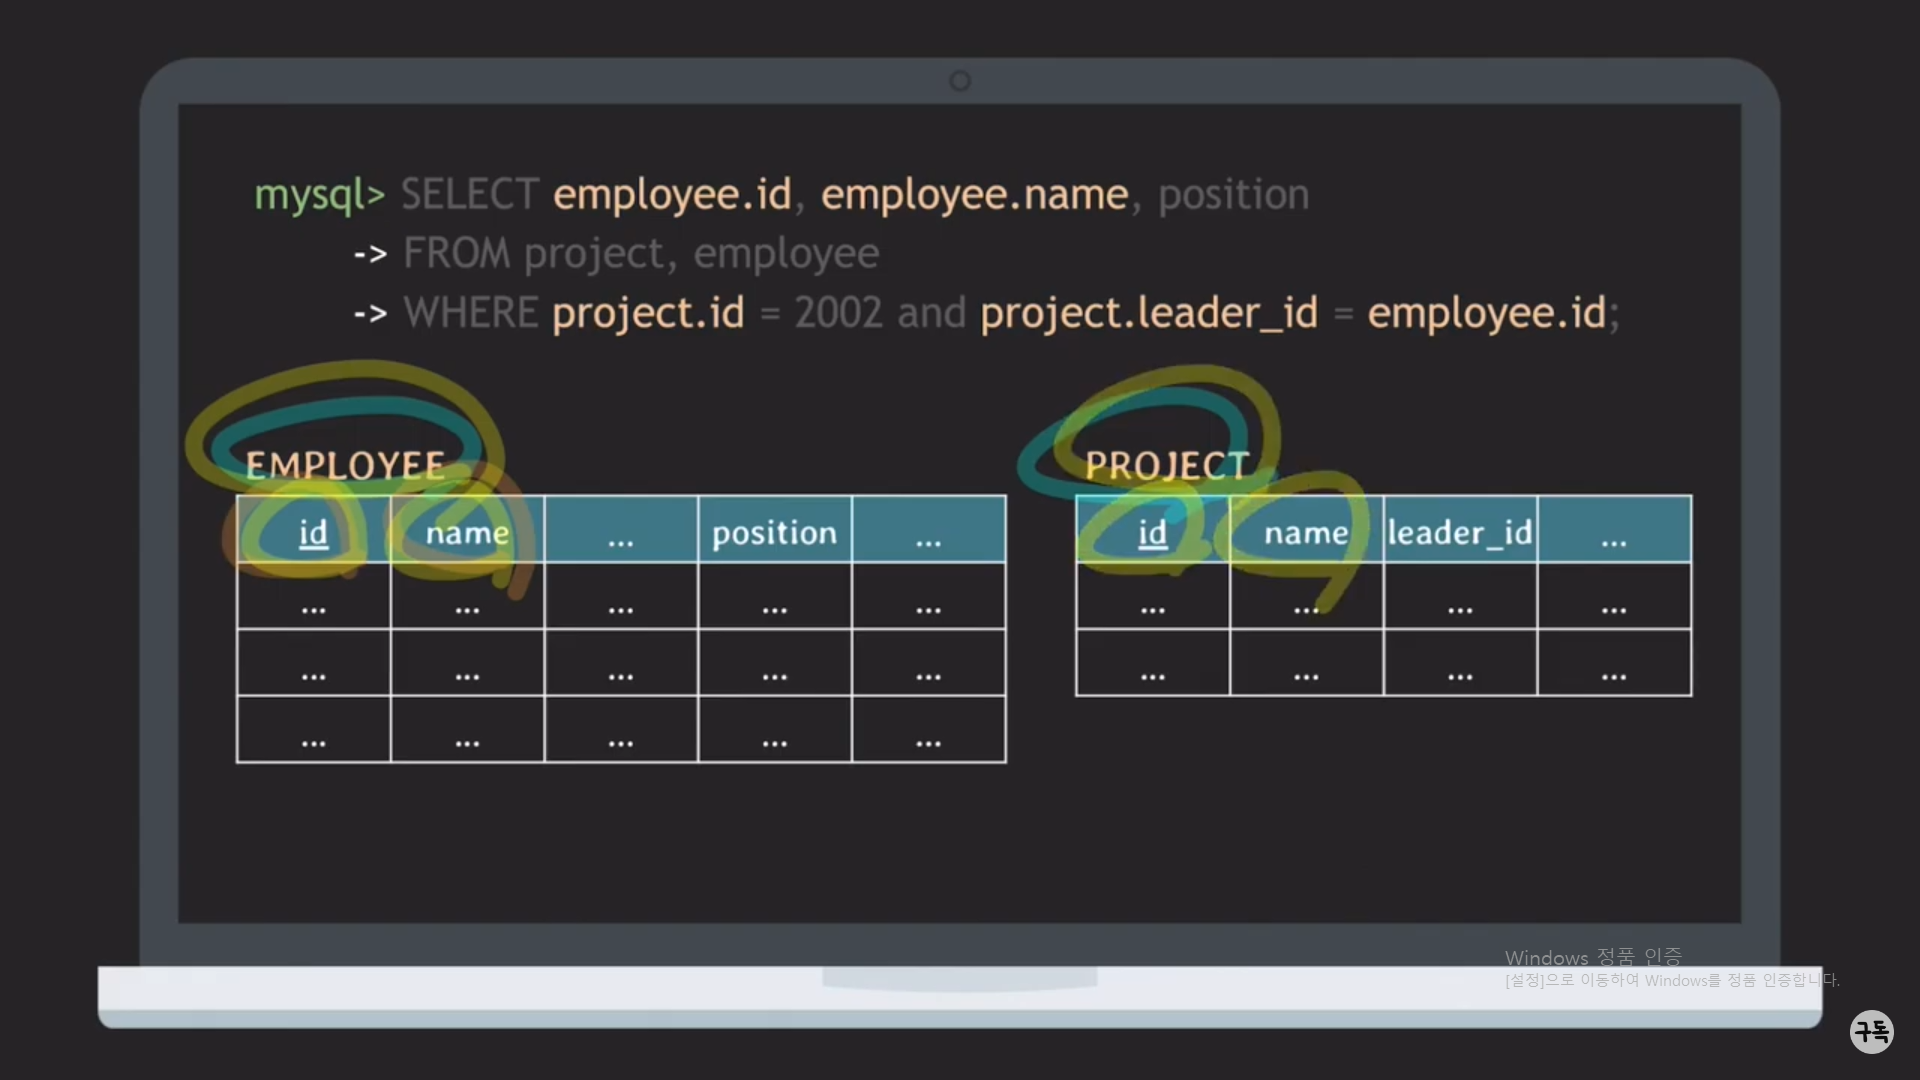The image size is (1920, 1080).
Task: Click the subscribe icon at bottom right
Action: [x=1871, y=1031]
